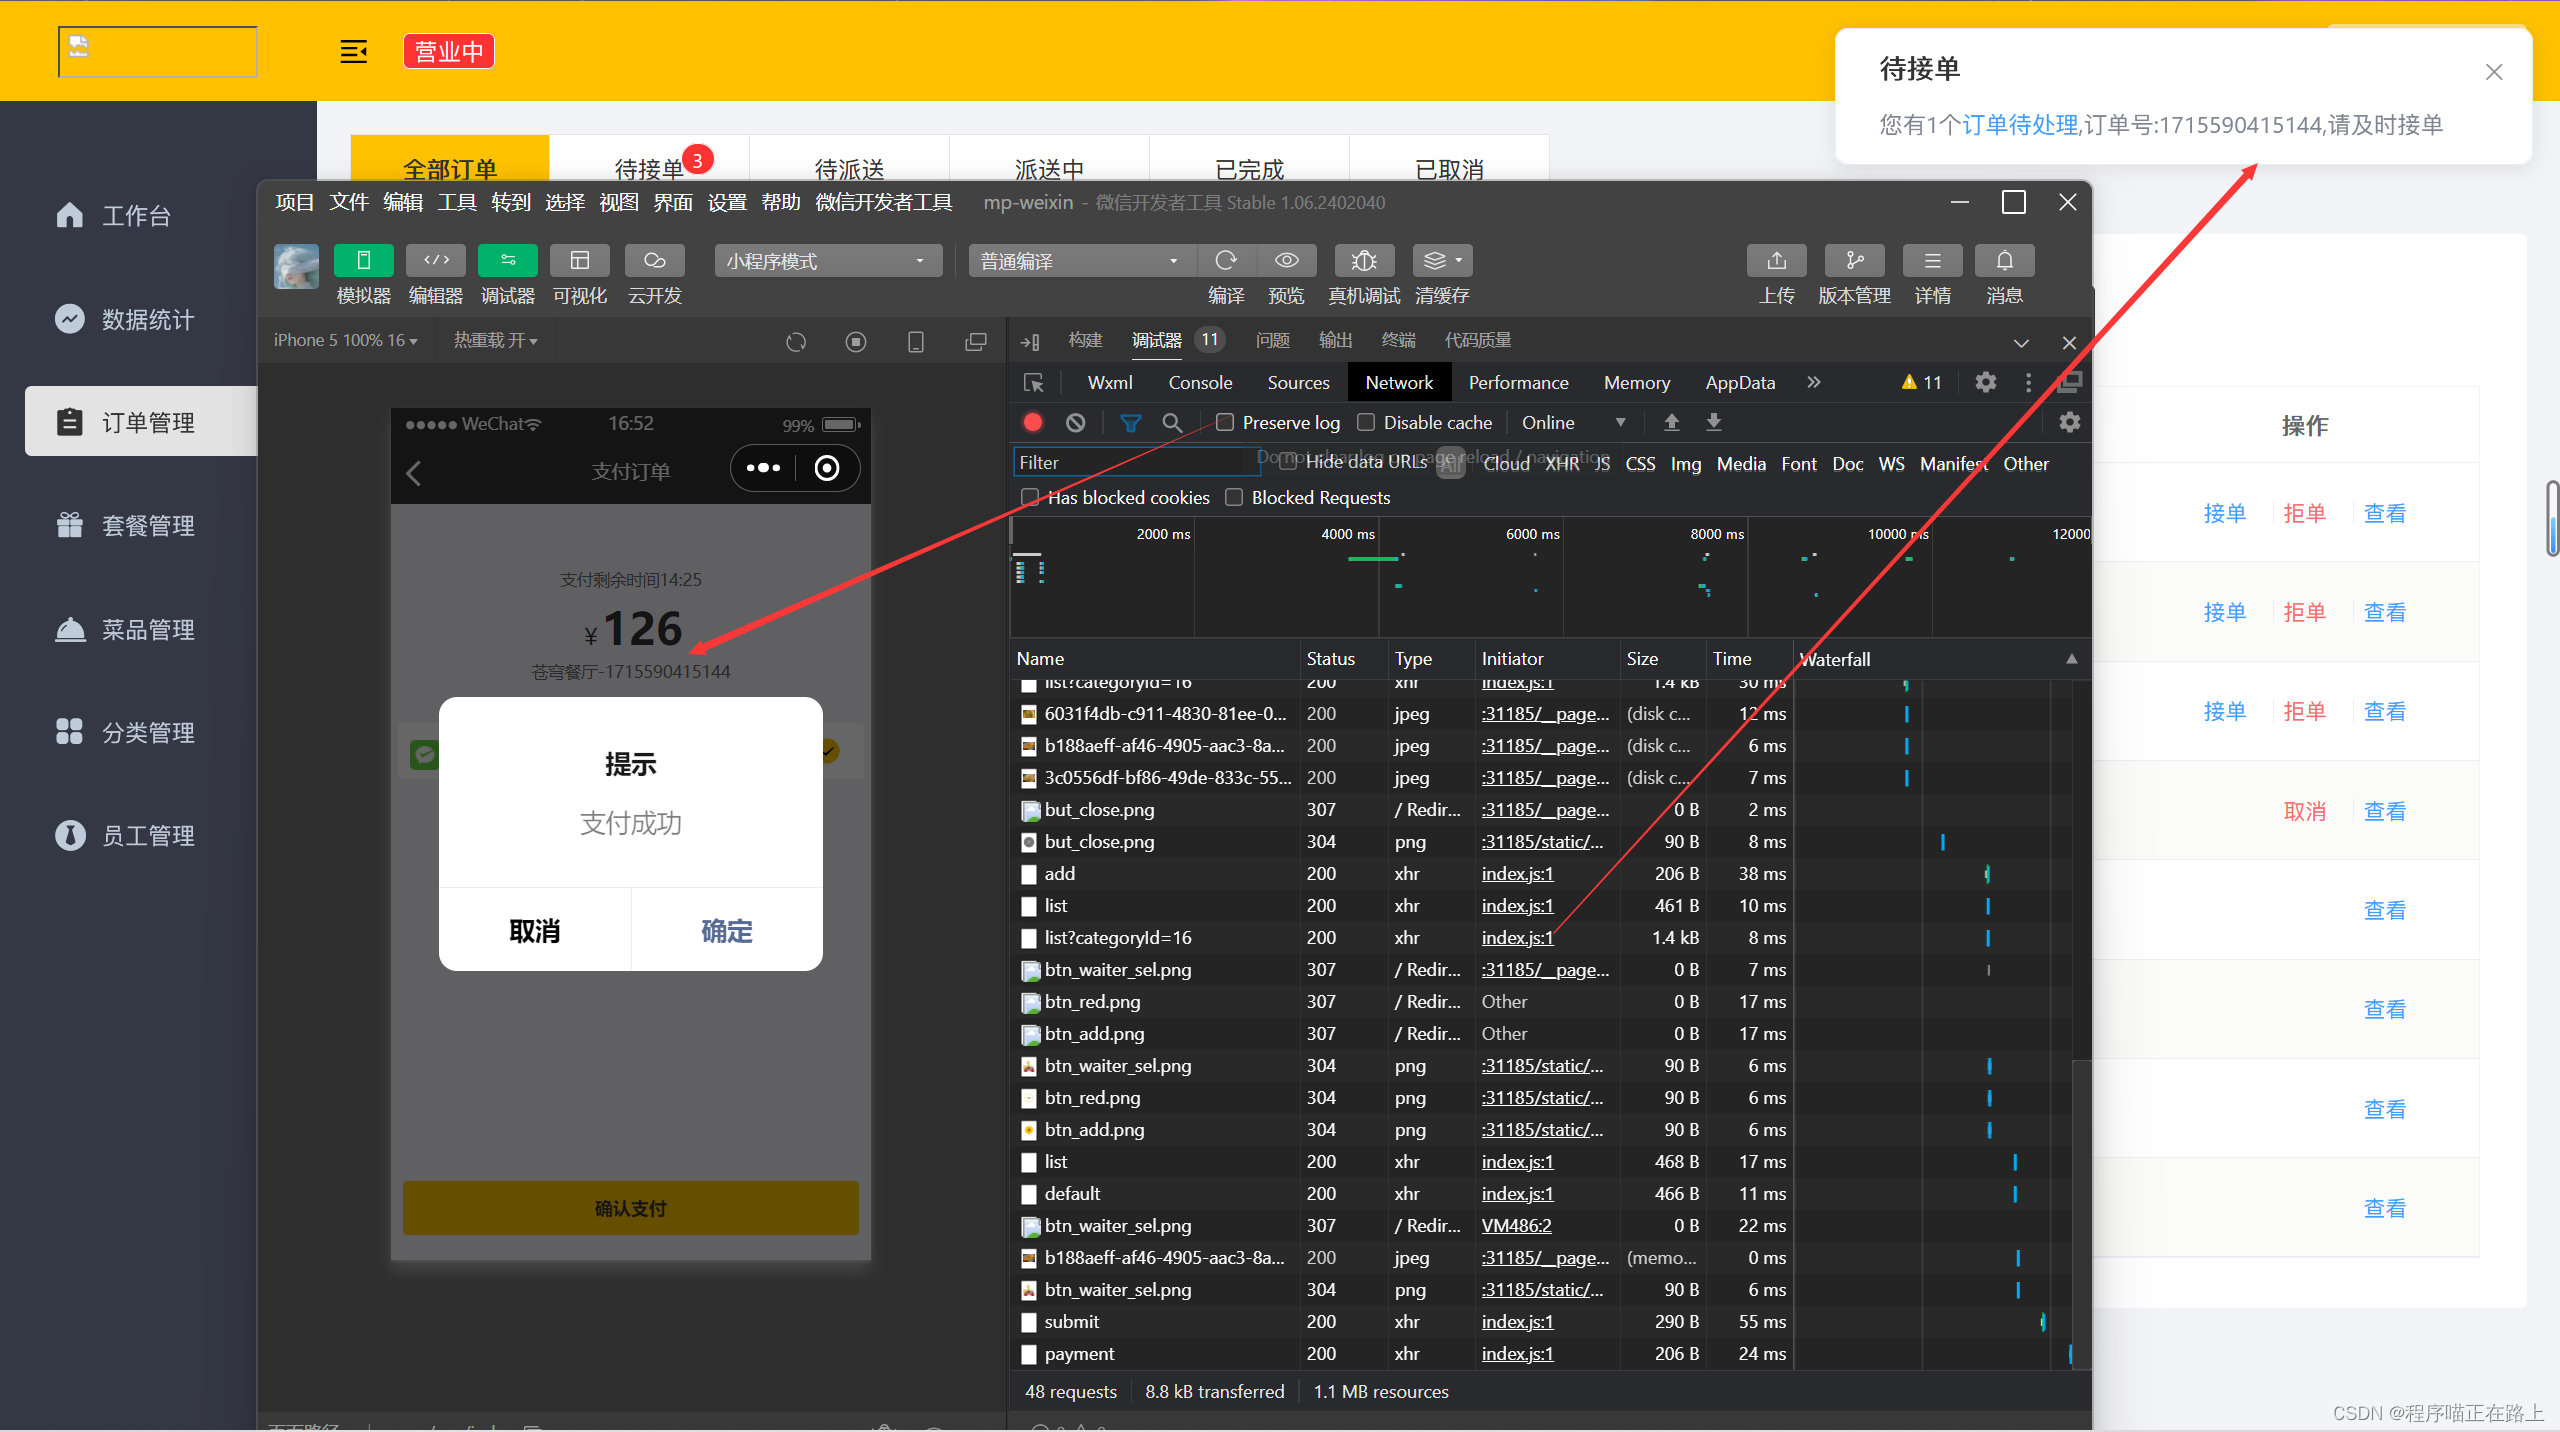Image resolution: width=2560 pixels, height=1432 pixels.
Task: Switch to the Sources tab
Action: coord(1298,382)
